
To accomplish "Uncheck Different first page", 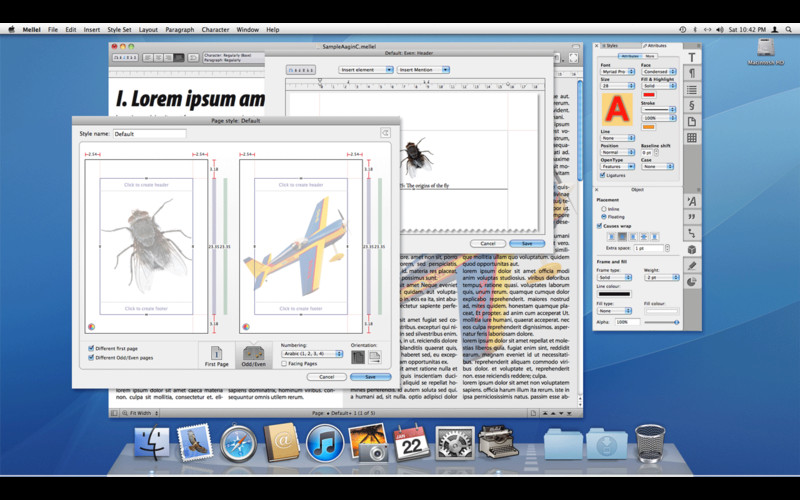I will click(x=92, y=348).
